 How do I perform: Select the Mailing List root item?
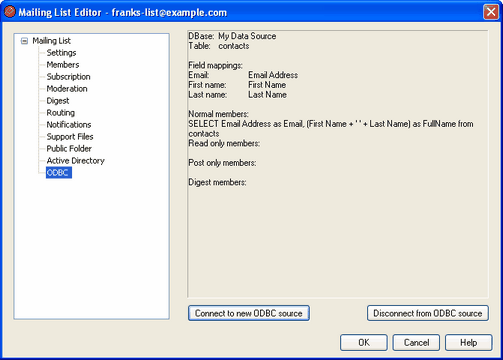51,41
